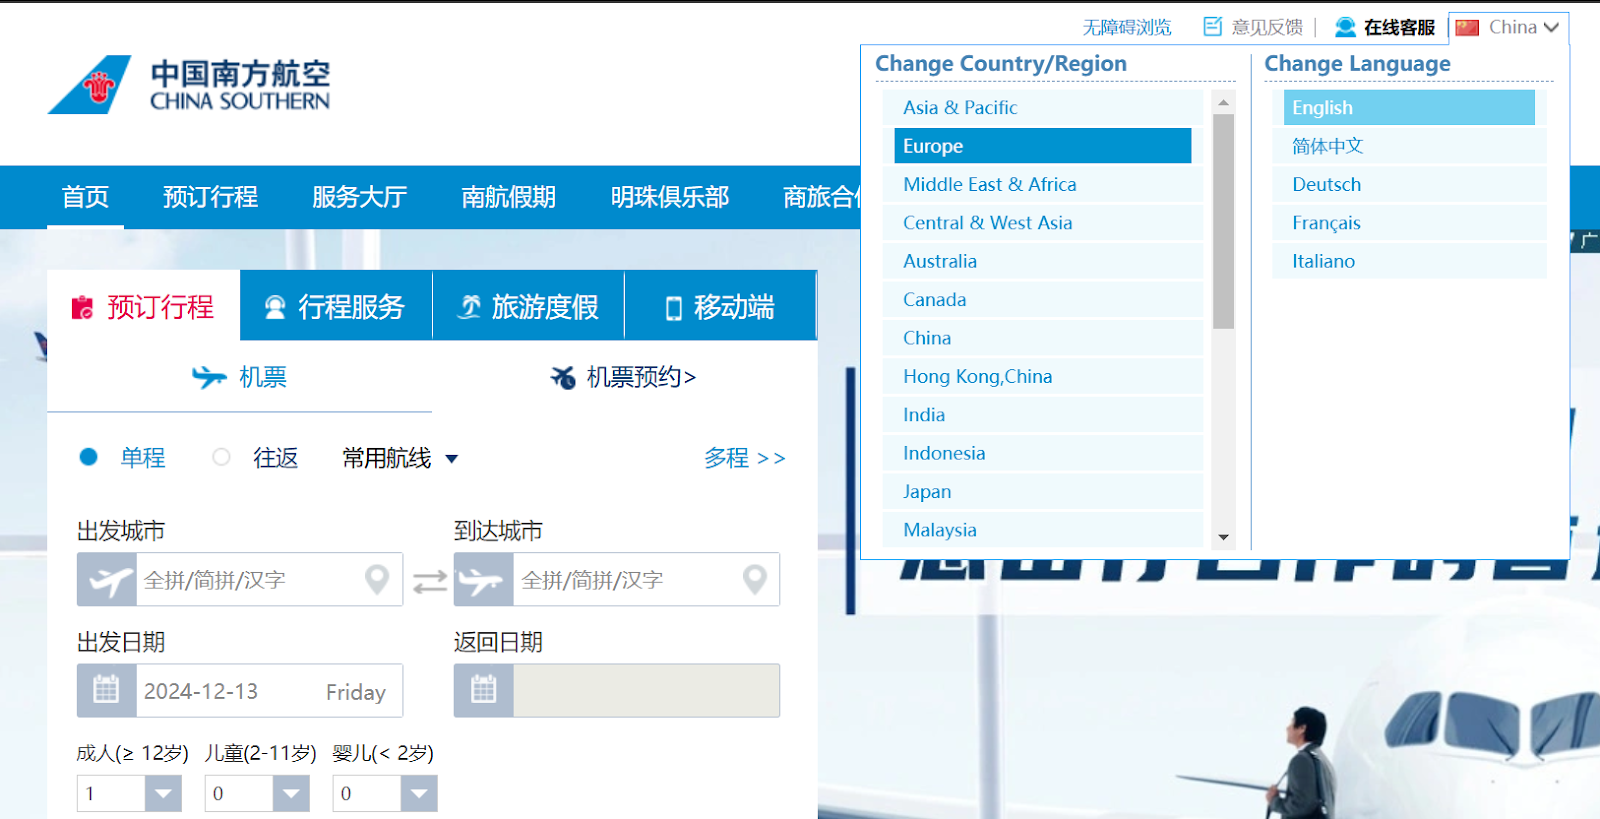The image size is (1600, 819).
Task: Switch to the 行程服务 tab
Action: tap(336, 306)
